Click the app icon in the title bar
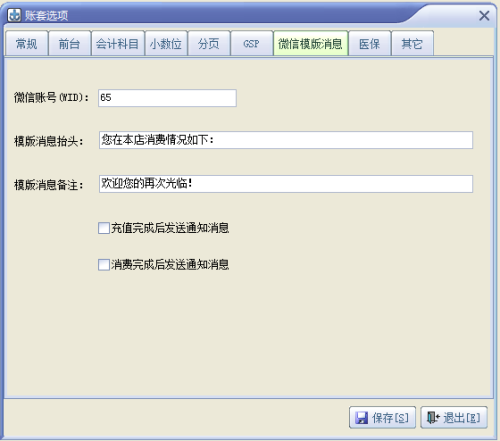Viewport: 500px width, 441px height. click(14, 15)
